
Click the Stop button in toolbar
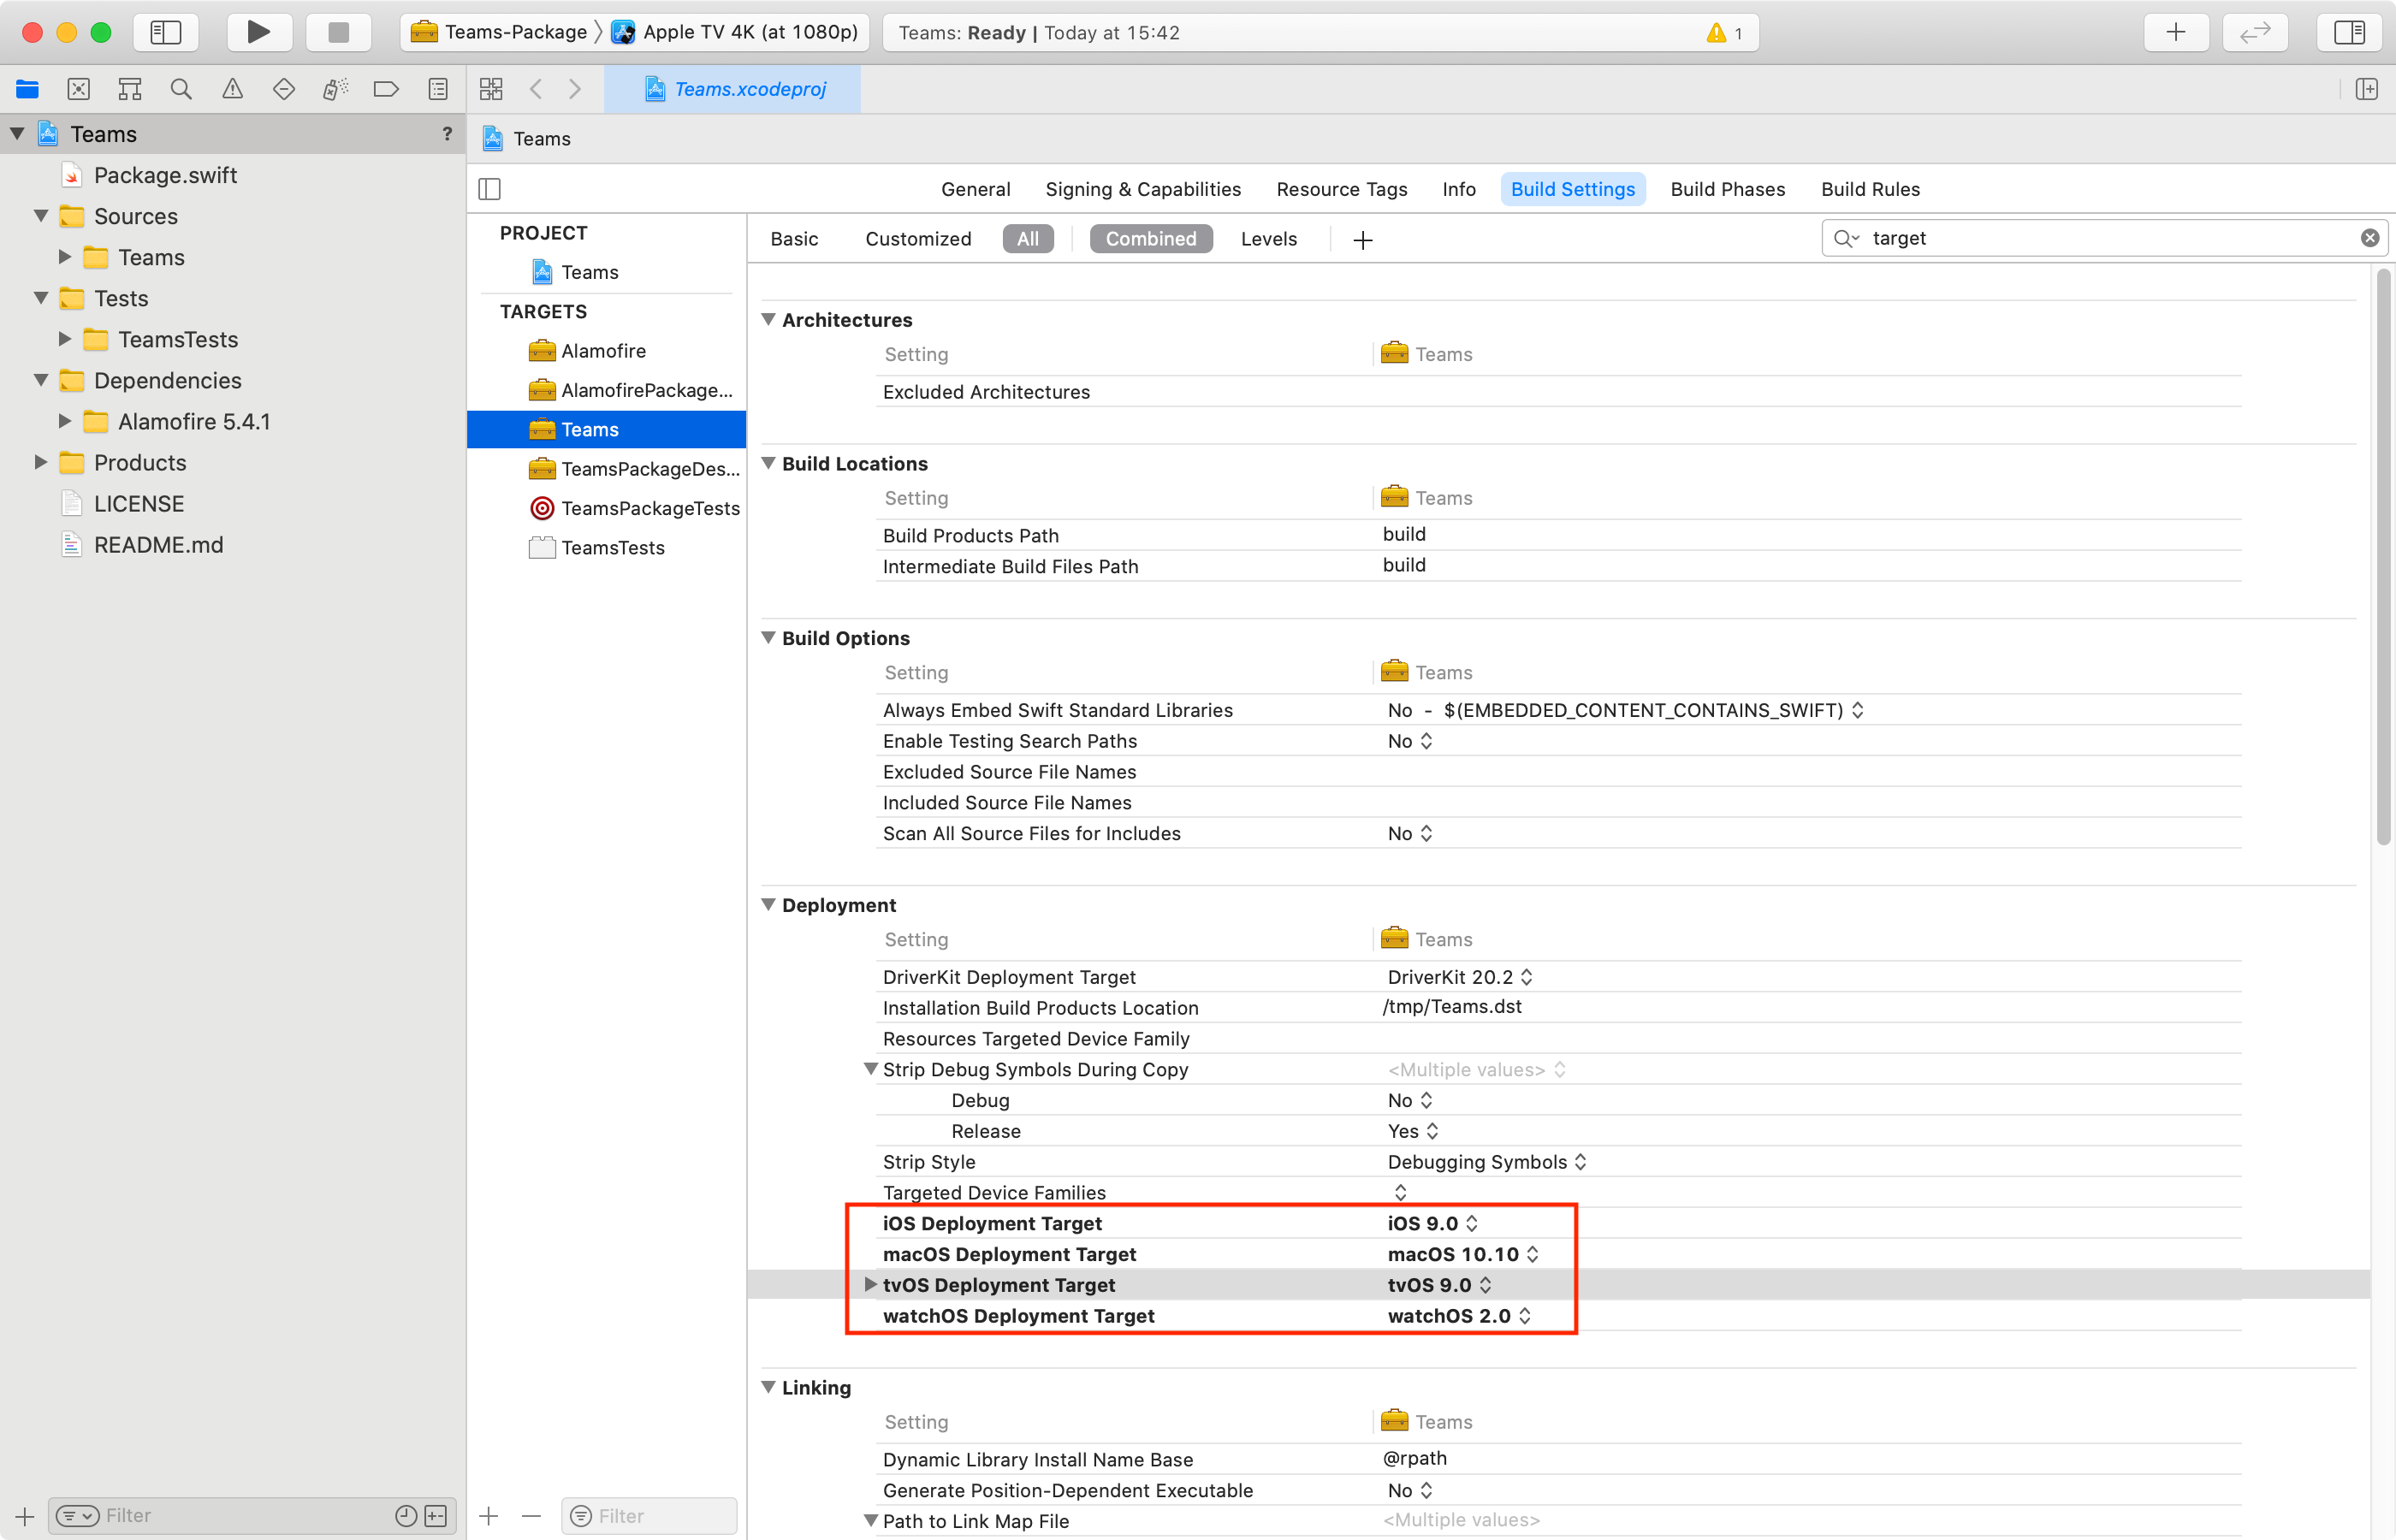(x=338, y=32)
